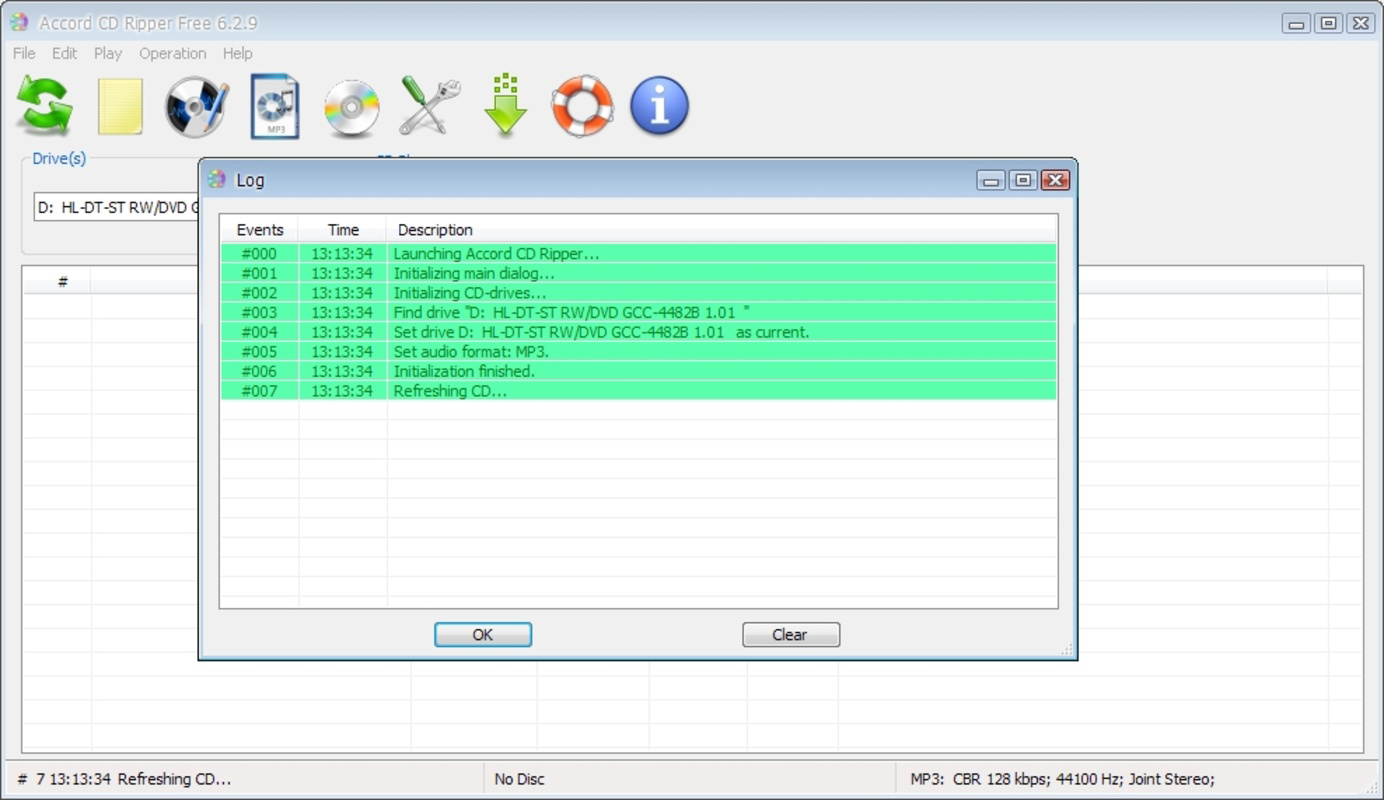This screenshot has height=800, width=1384.
Task: Click the green Refresh CD arrows icon
Action: click(x=44, y=106)
